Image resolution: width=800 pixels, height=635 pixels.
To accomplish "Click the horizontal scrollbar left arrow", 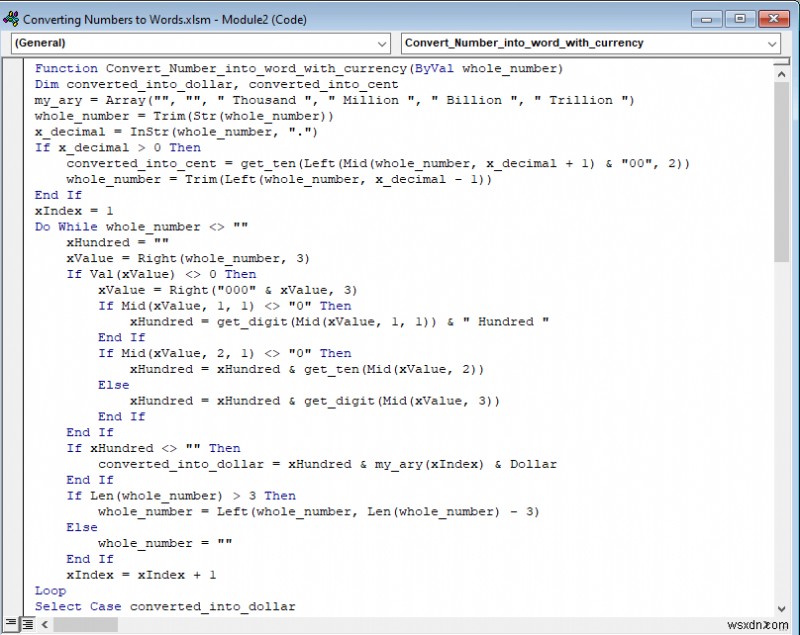I will tap(45, 623).
